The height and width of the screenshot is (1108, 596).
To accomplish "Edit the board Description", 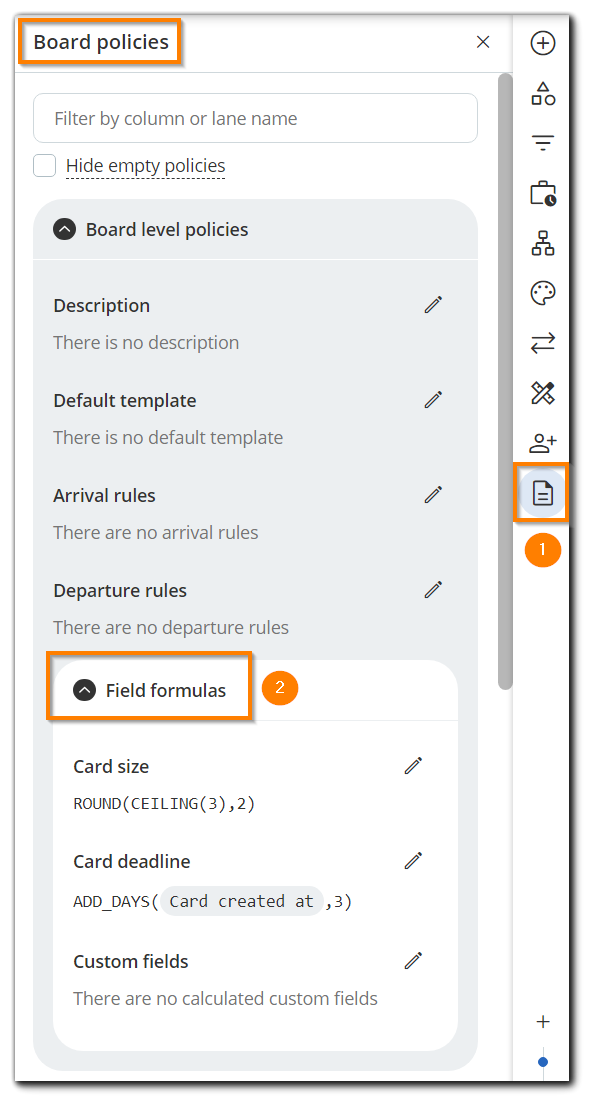I will [433, 304].
